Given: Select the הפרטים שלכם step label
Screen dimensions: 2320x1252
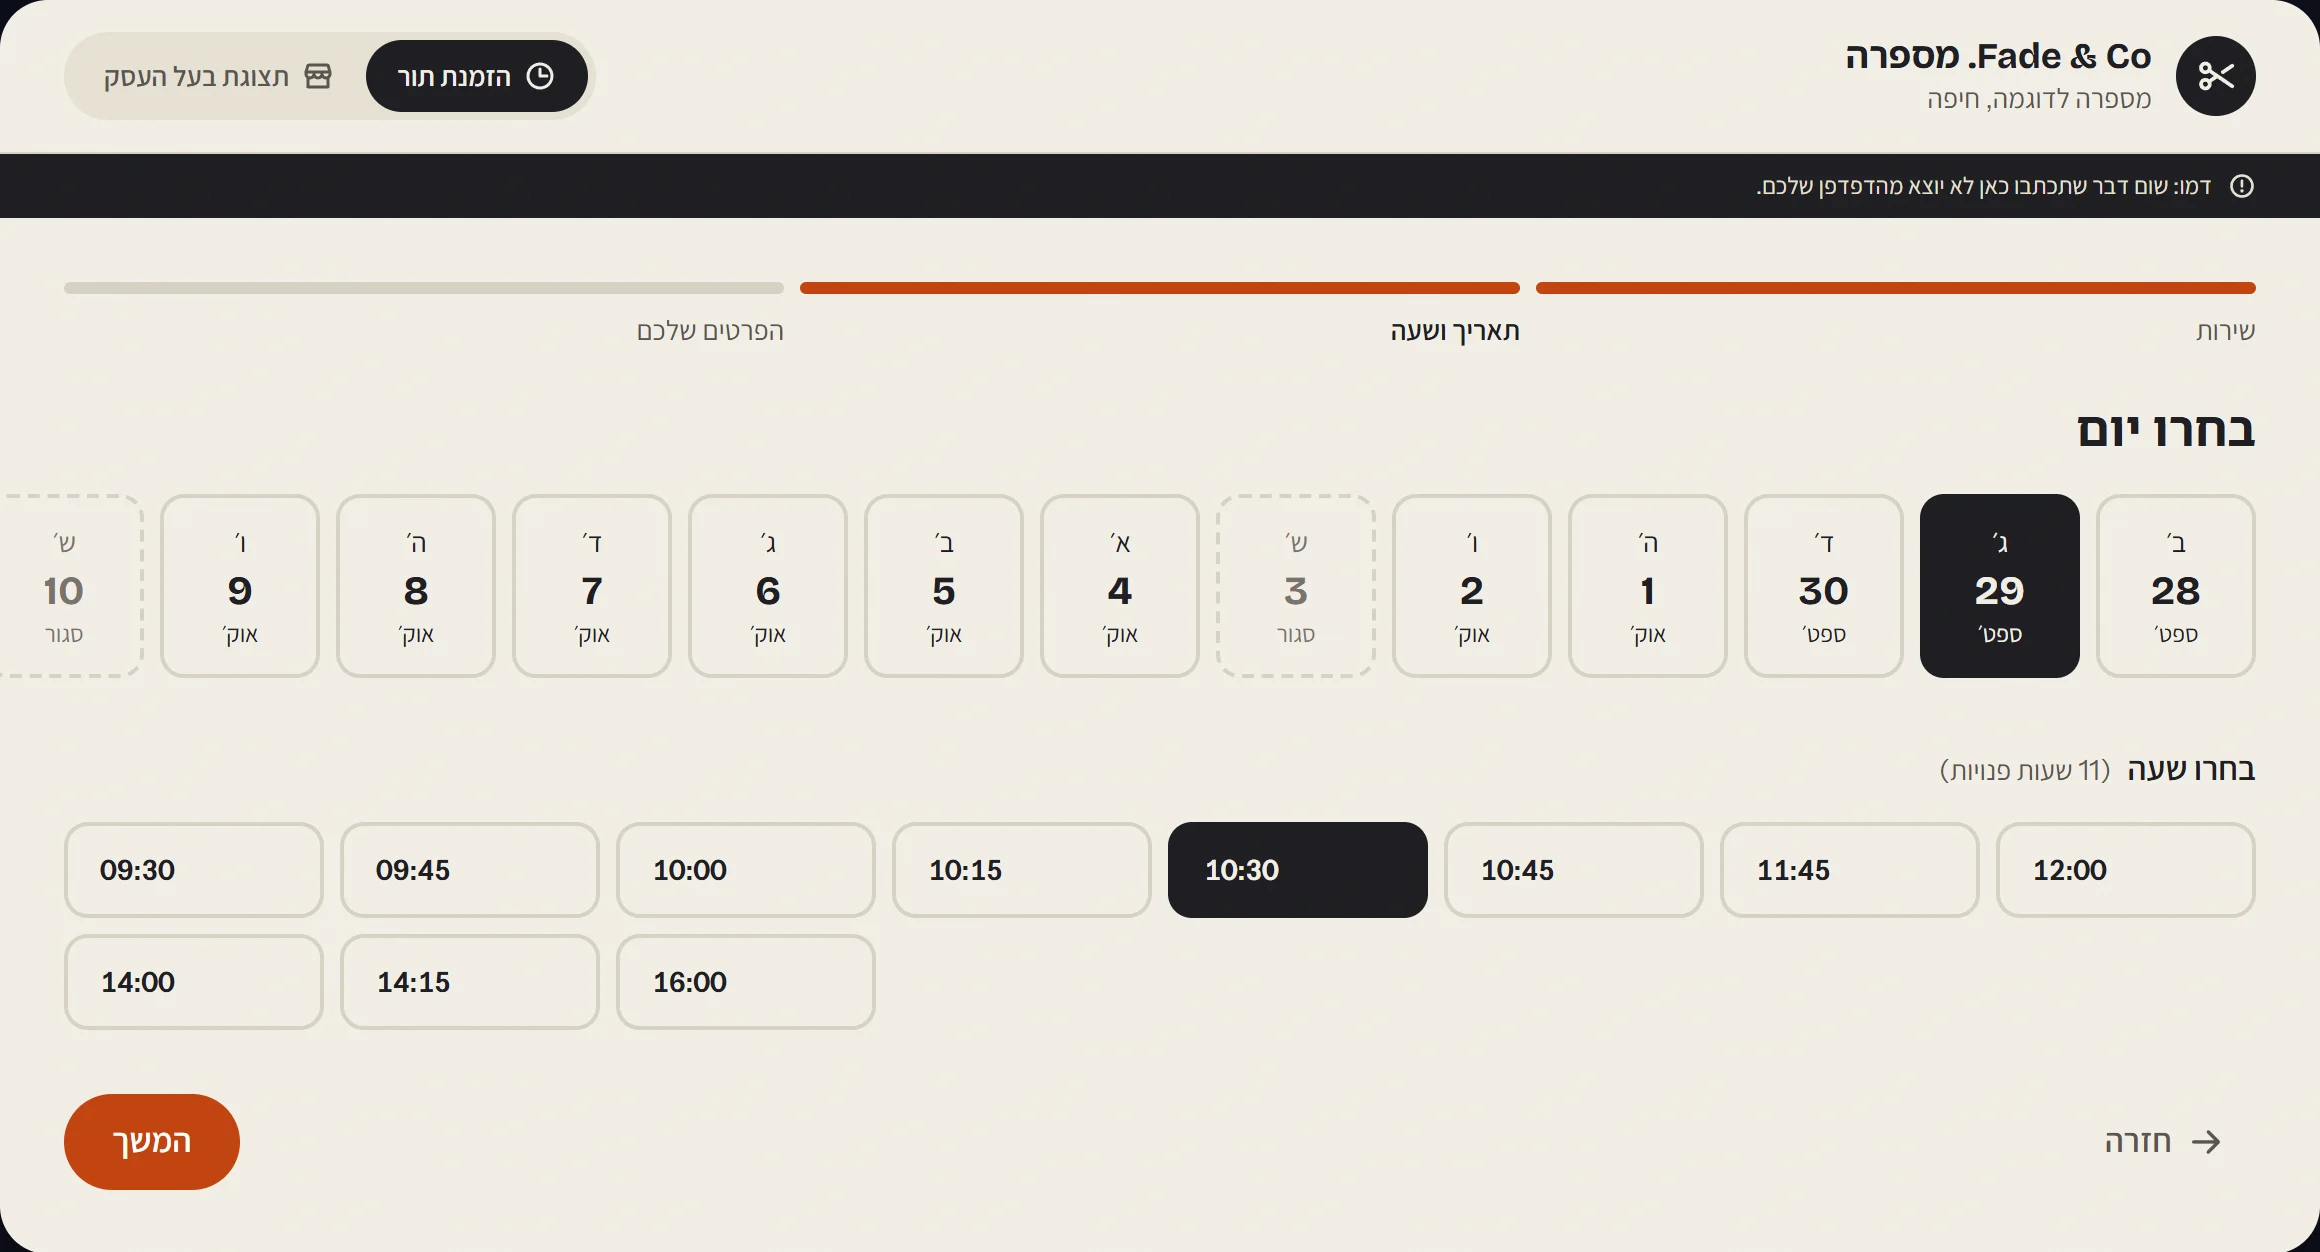Looking at the screenshot, I should coord(710,331).
